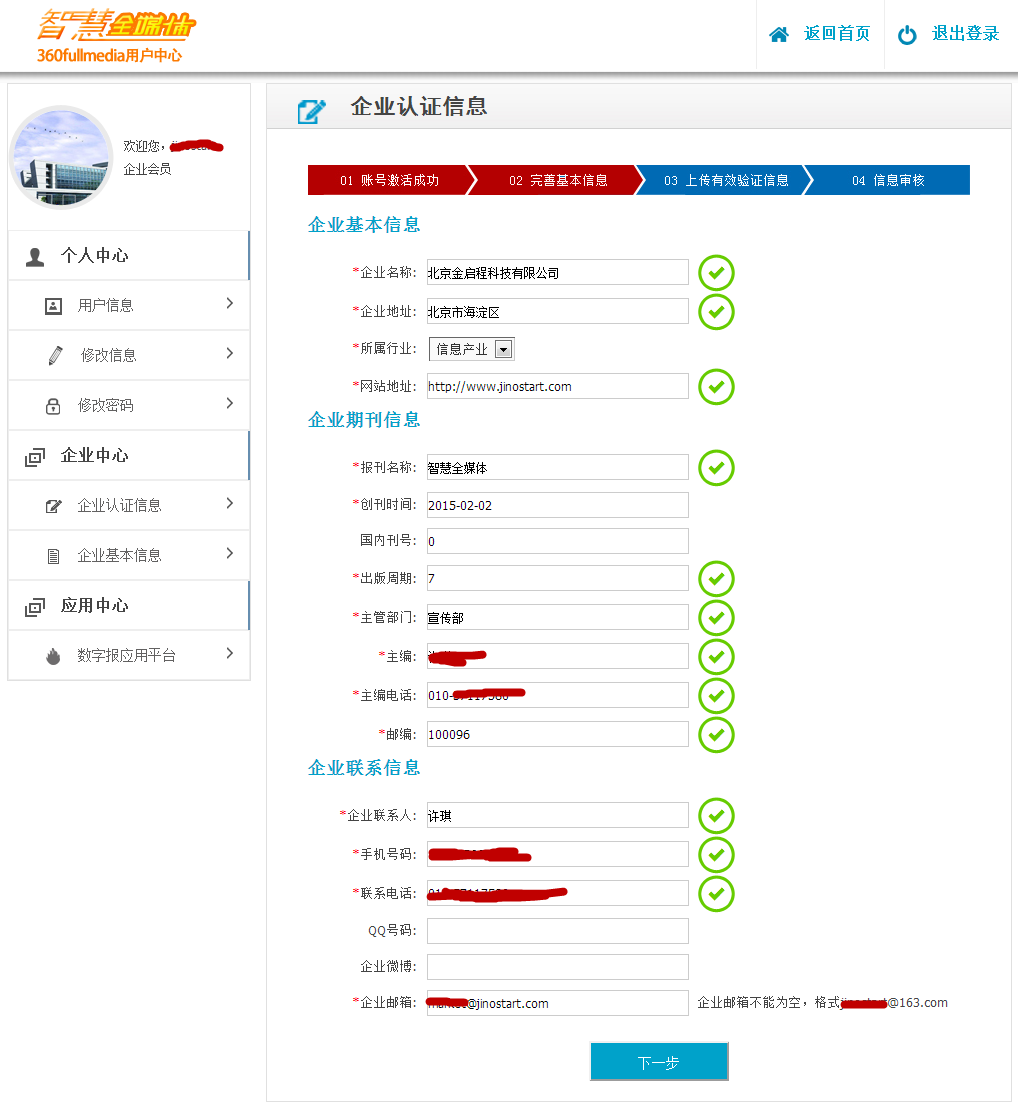Open 个人中心 menu section

(129, 256)
